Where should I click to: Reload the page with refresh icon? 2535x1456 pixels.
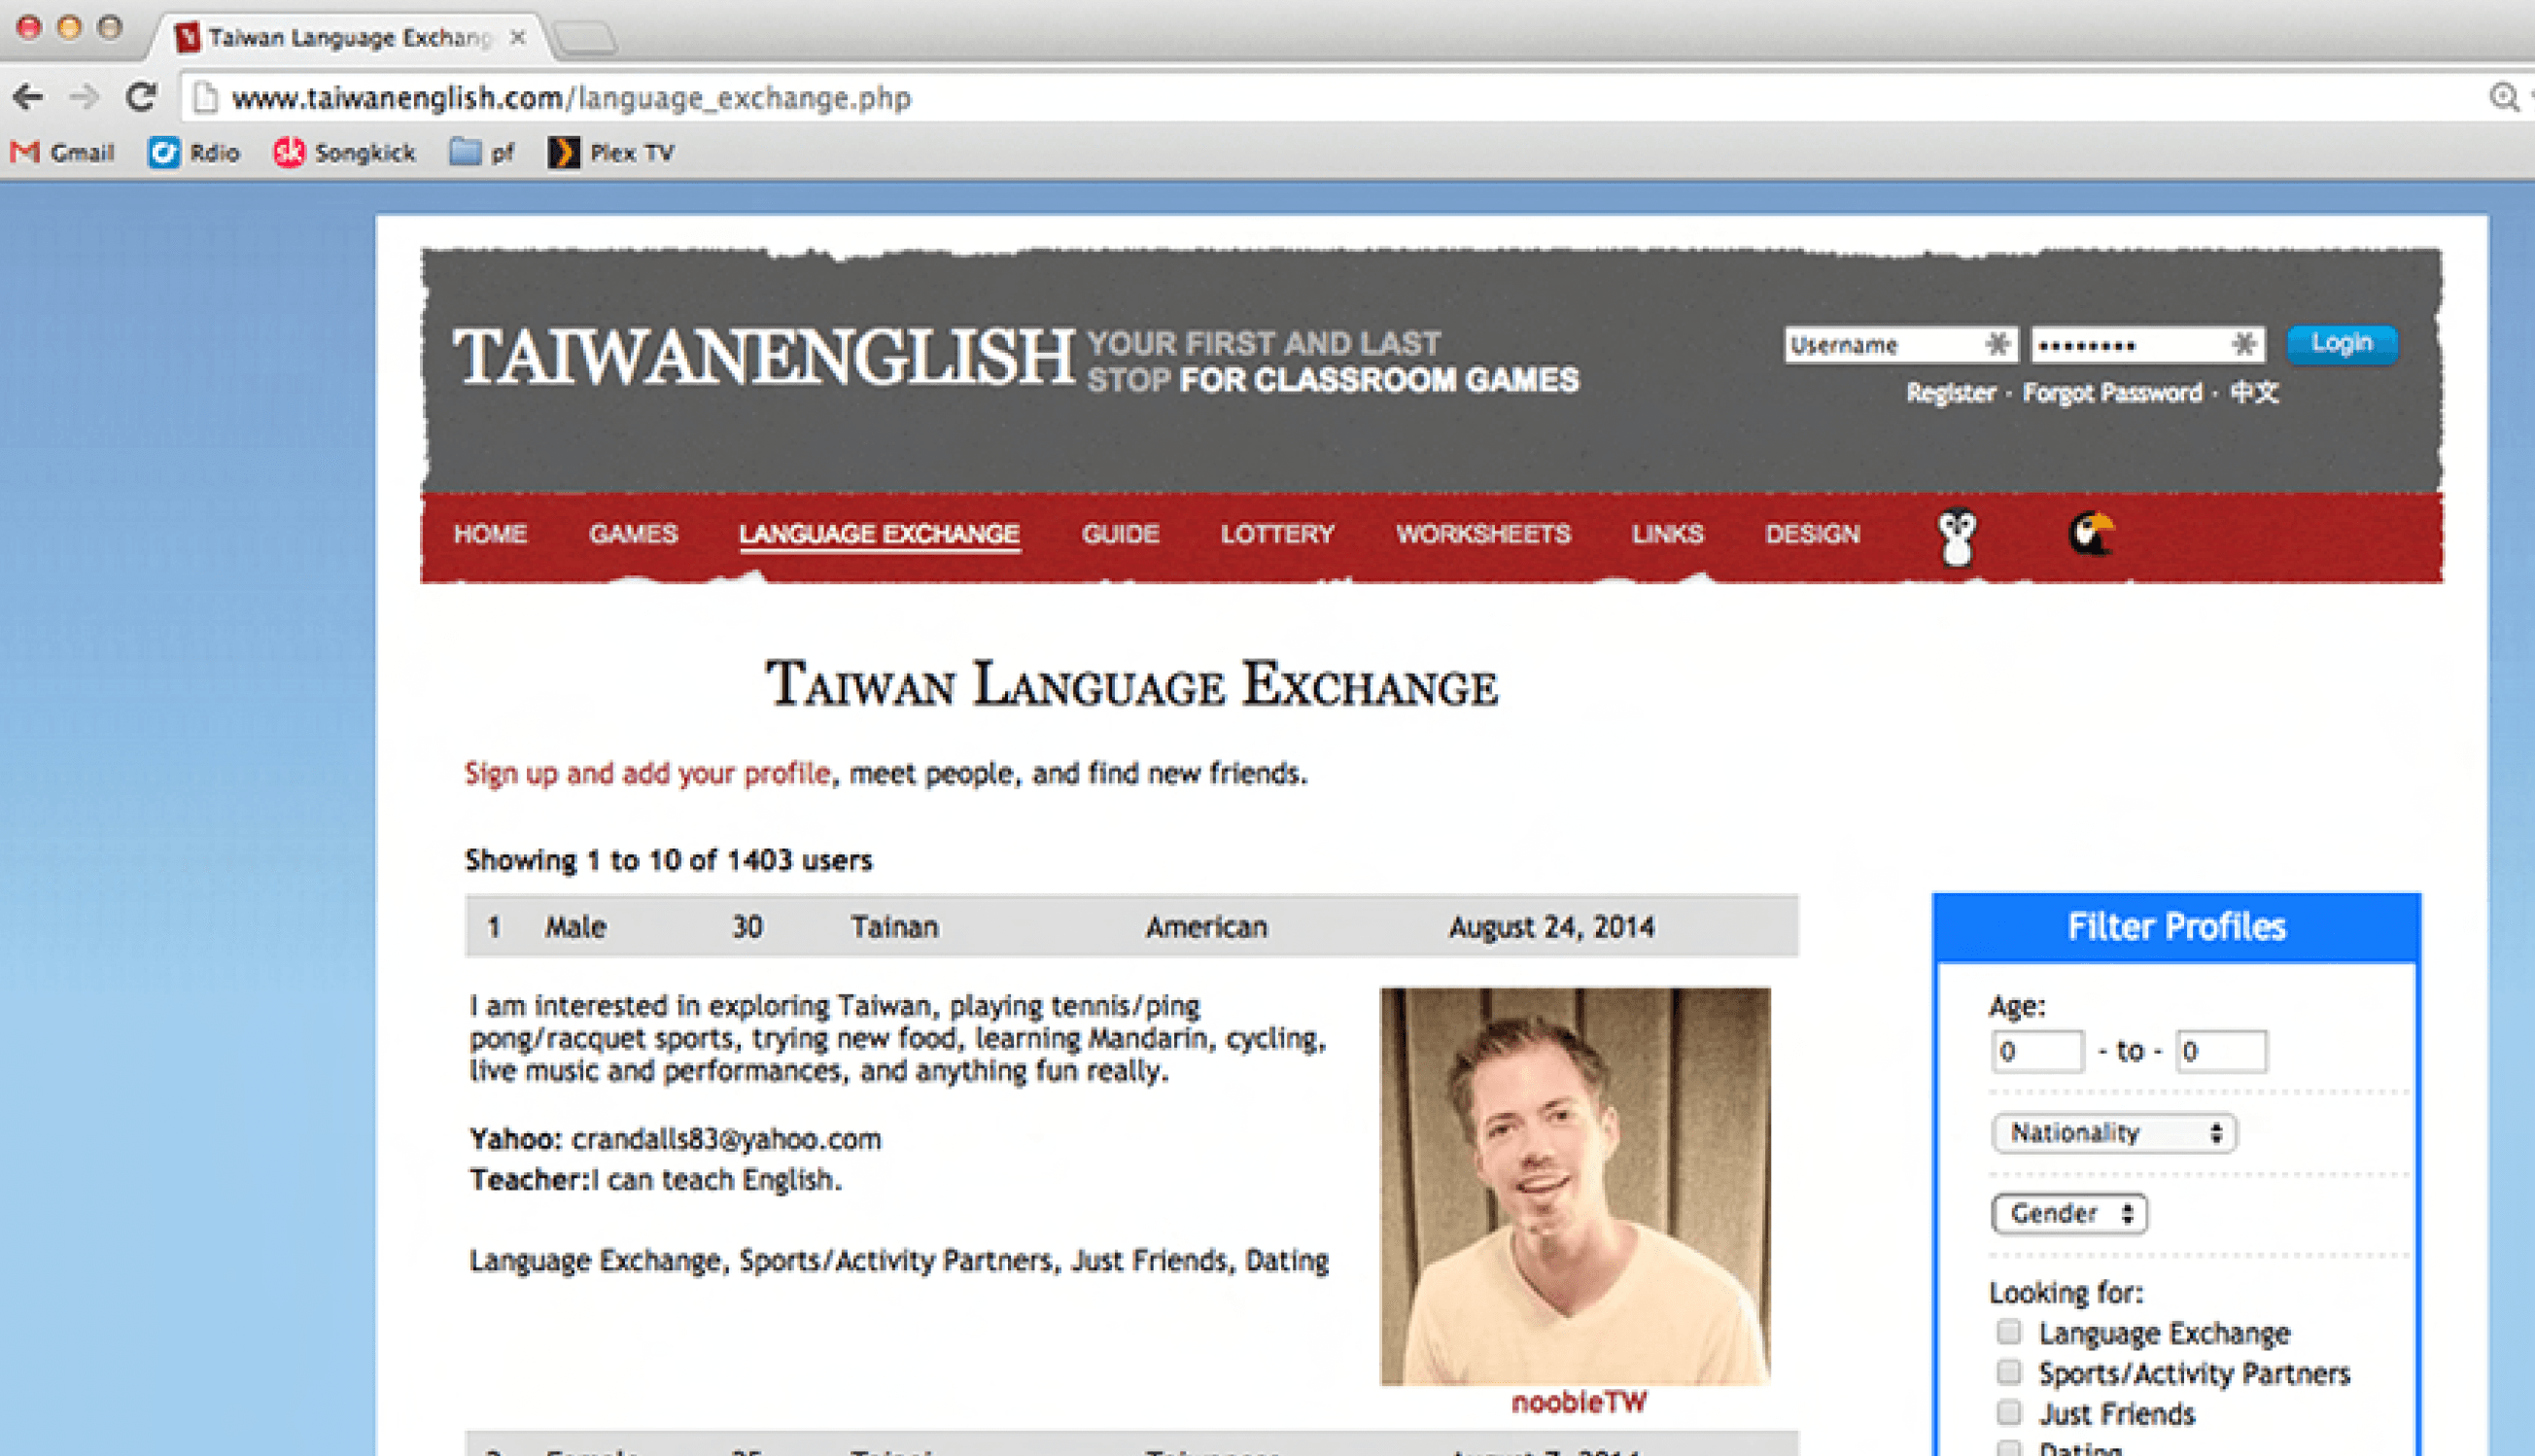coord(141,97)
